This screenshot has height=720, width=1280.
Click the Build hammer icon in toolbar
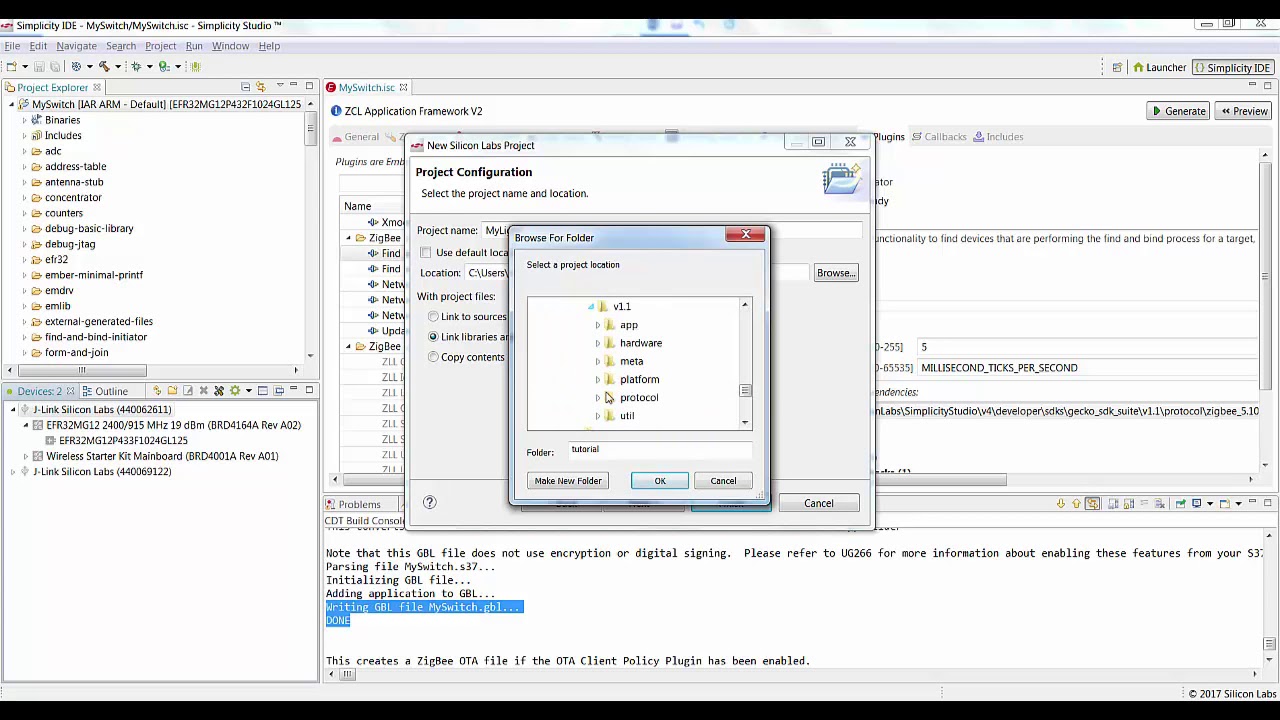coord(103,66)
